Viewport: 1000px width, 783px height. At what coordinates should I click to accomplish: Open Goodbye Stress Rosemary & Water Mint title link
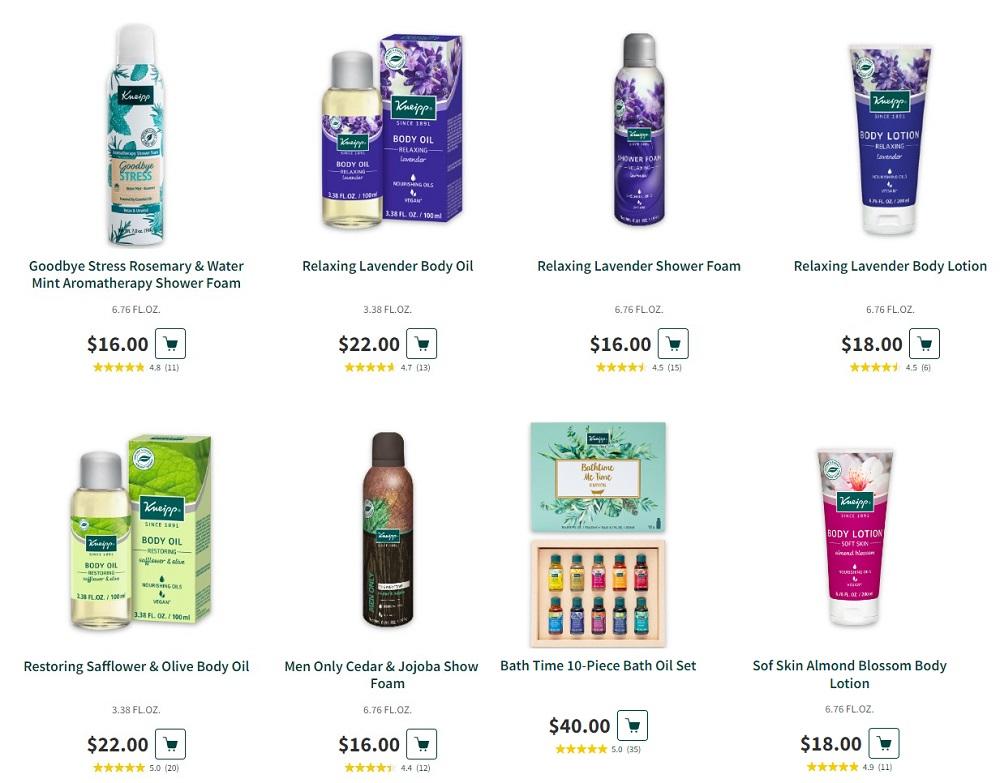pyautogui.click(x=136, y=274)
